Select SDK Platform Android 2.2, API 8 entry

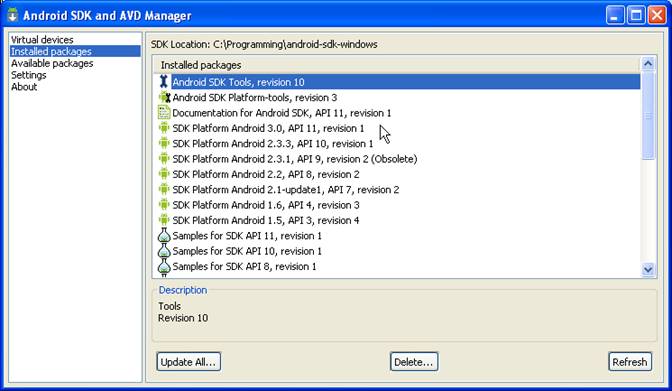(x=266, y=174)
